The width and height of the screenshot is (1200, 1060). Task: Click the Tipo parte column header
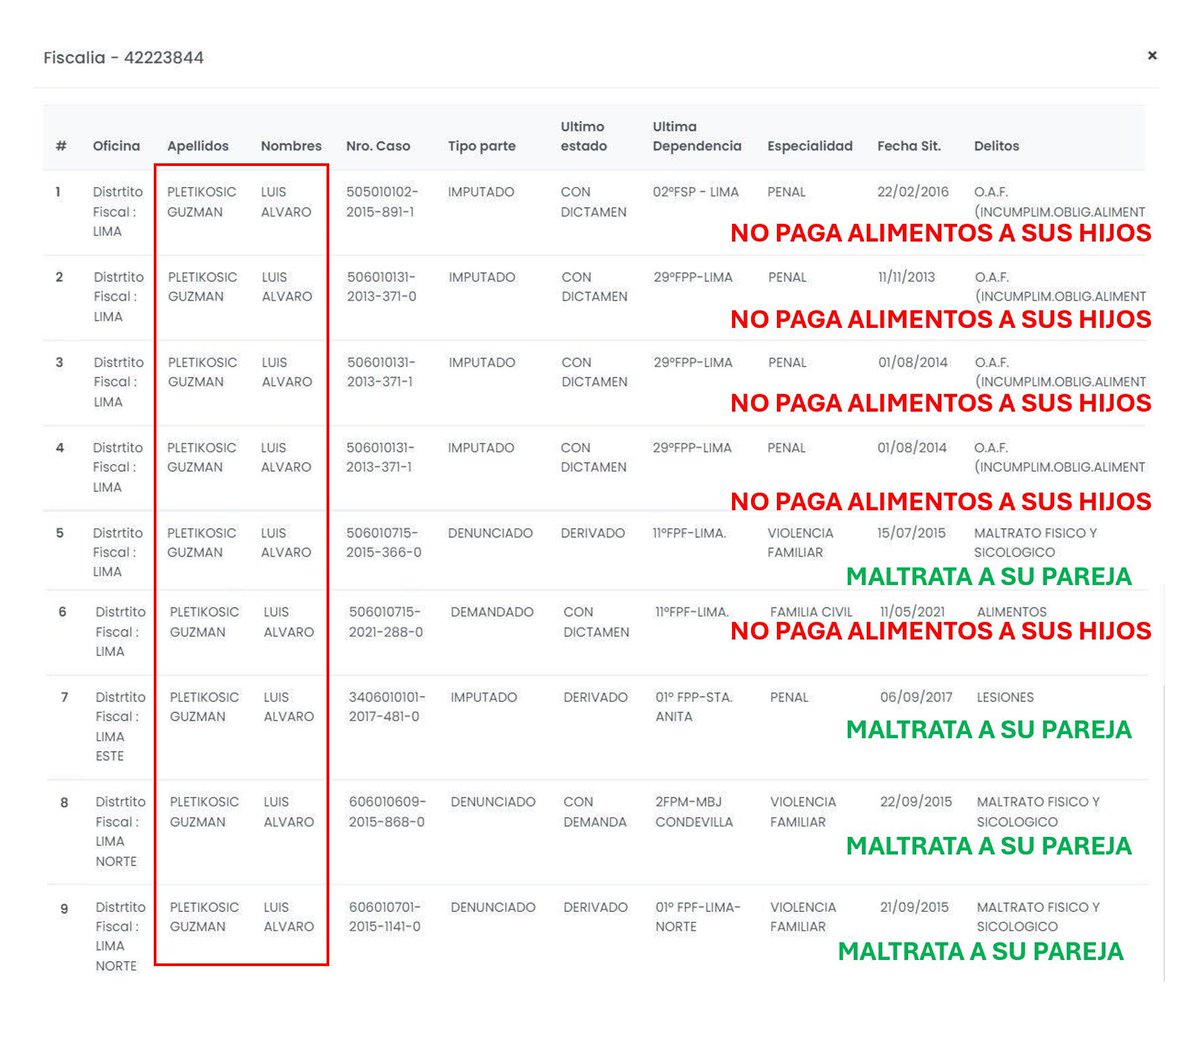(482, 146)
